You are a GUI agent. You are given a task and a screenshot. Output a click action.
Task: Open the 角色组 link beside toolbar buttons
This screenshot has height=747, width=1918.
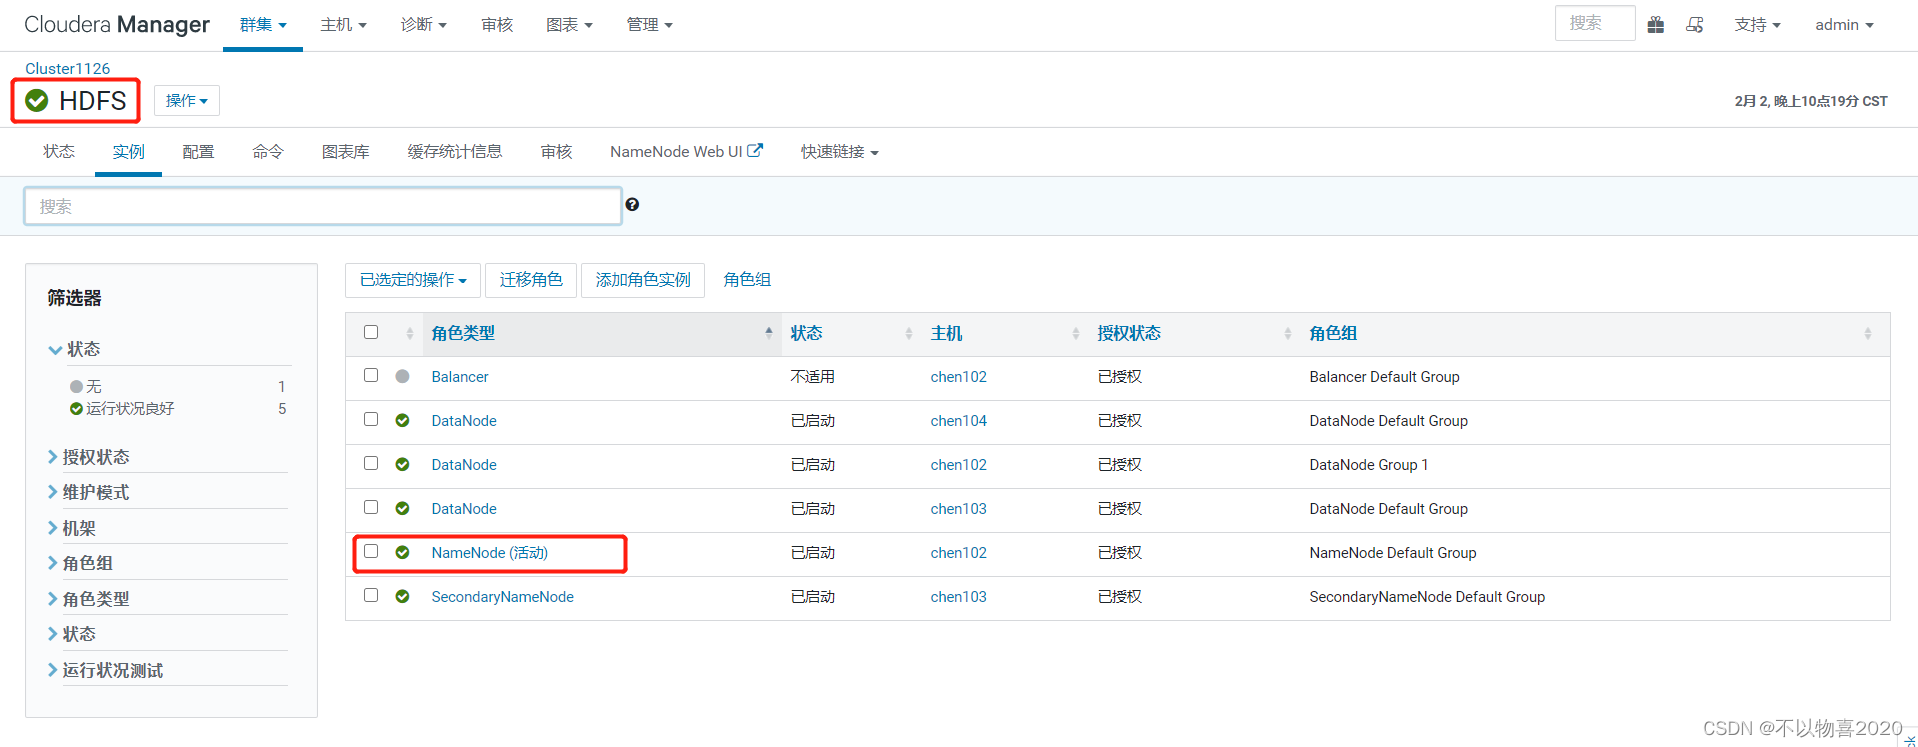coord(747,280)
